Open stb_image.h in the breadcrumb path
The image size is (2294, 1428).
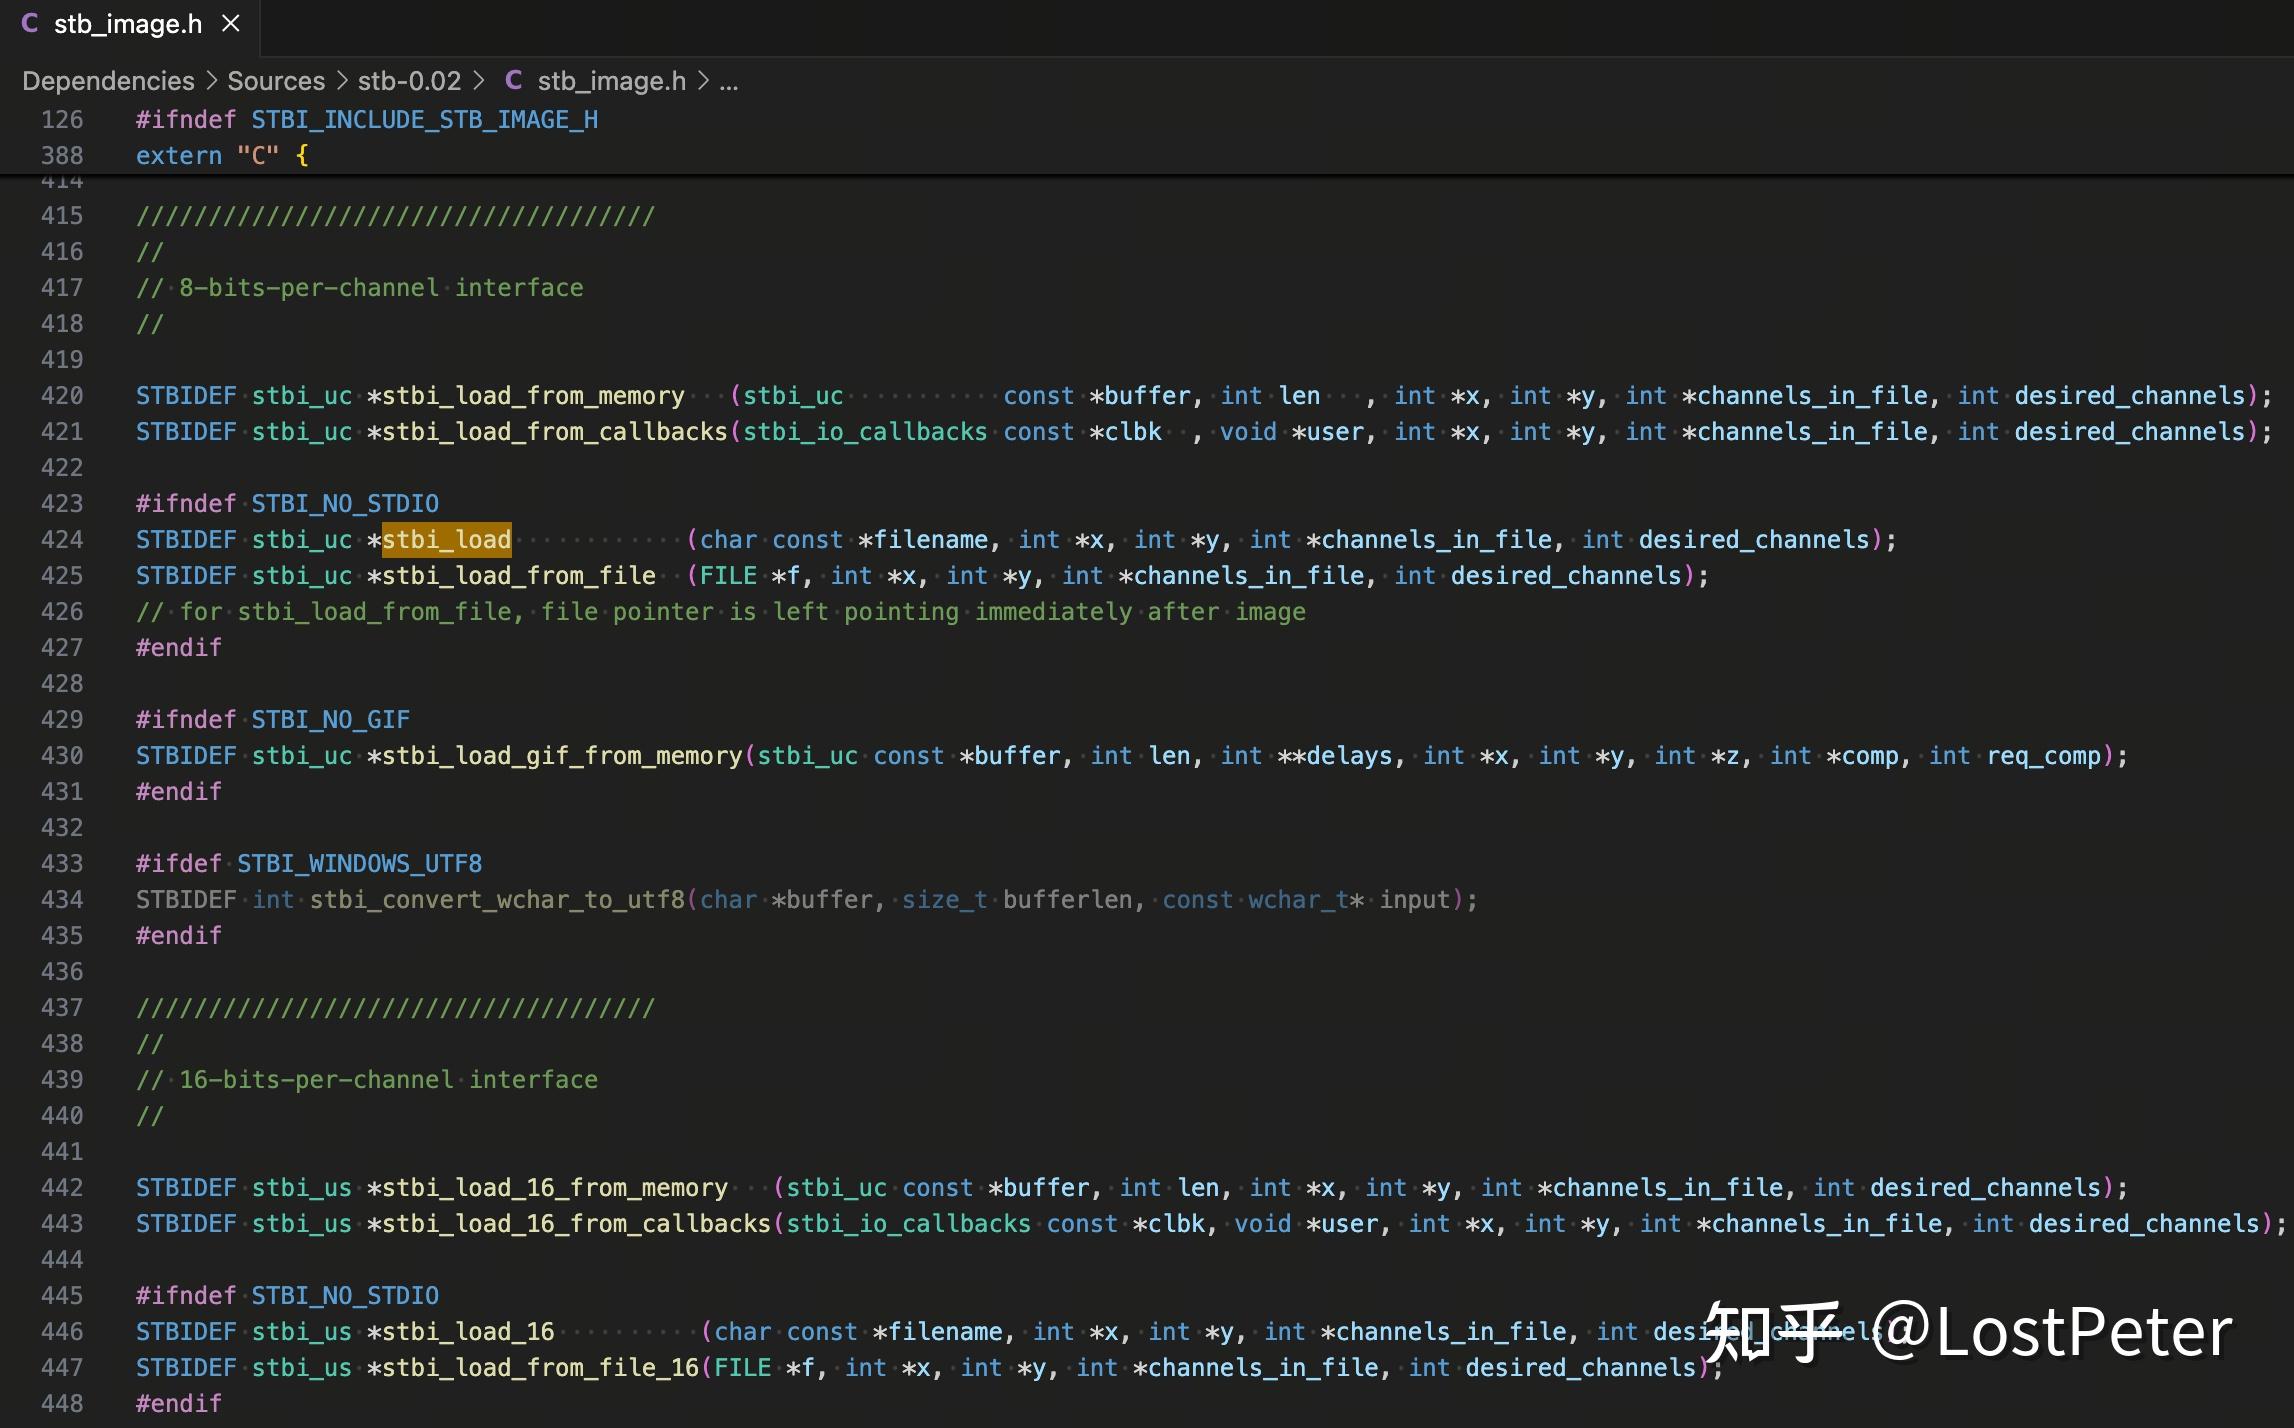tap(612, 81)
